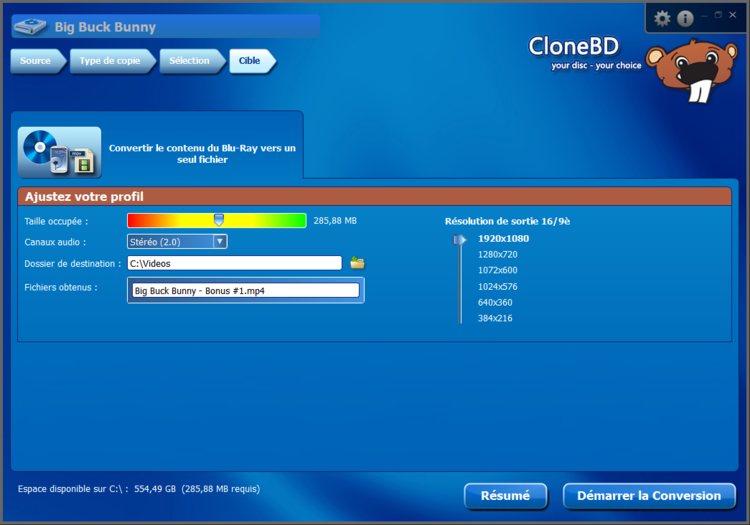The image size is (750, 525).
Task: Open the Sélection step tab
Action: [x=192, y=61]
